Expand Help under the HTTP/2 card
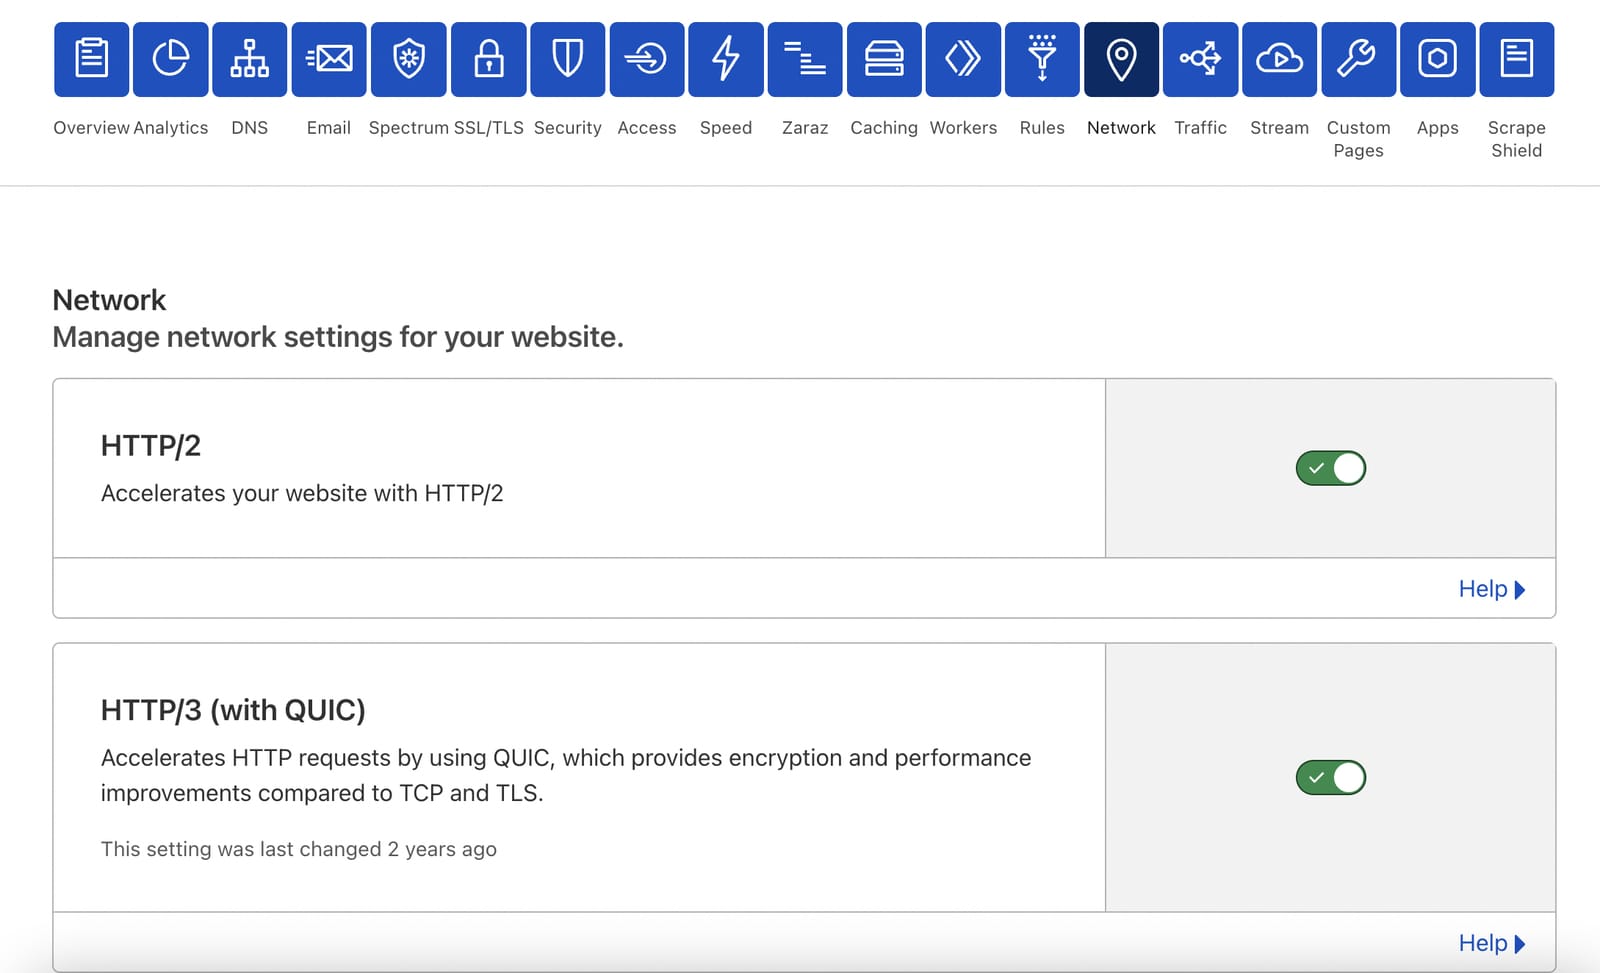The image size is (1600, 973). pos(1491,589)
